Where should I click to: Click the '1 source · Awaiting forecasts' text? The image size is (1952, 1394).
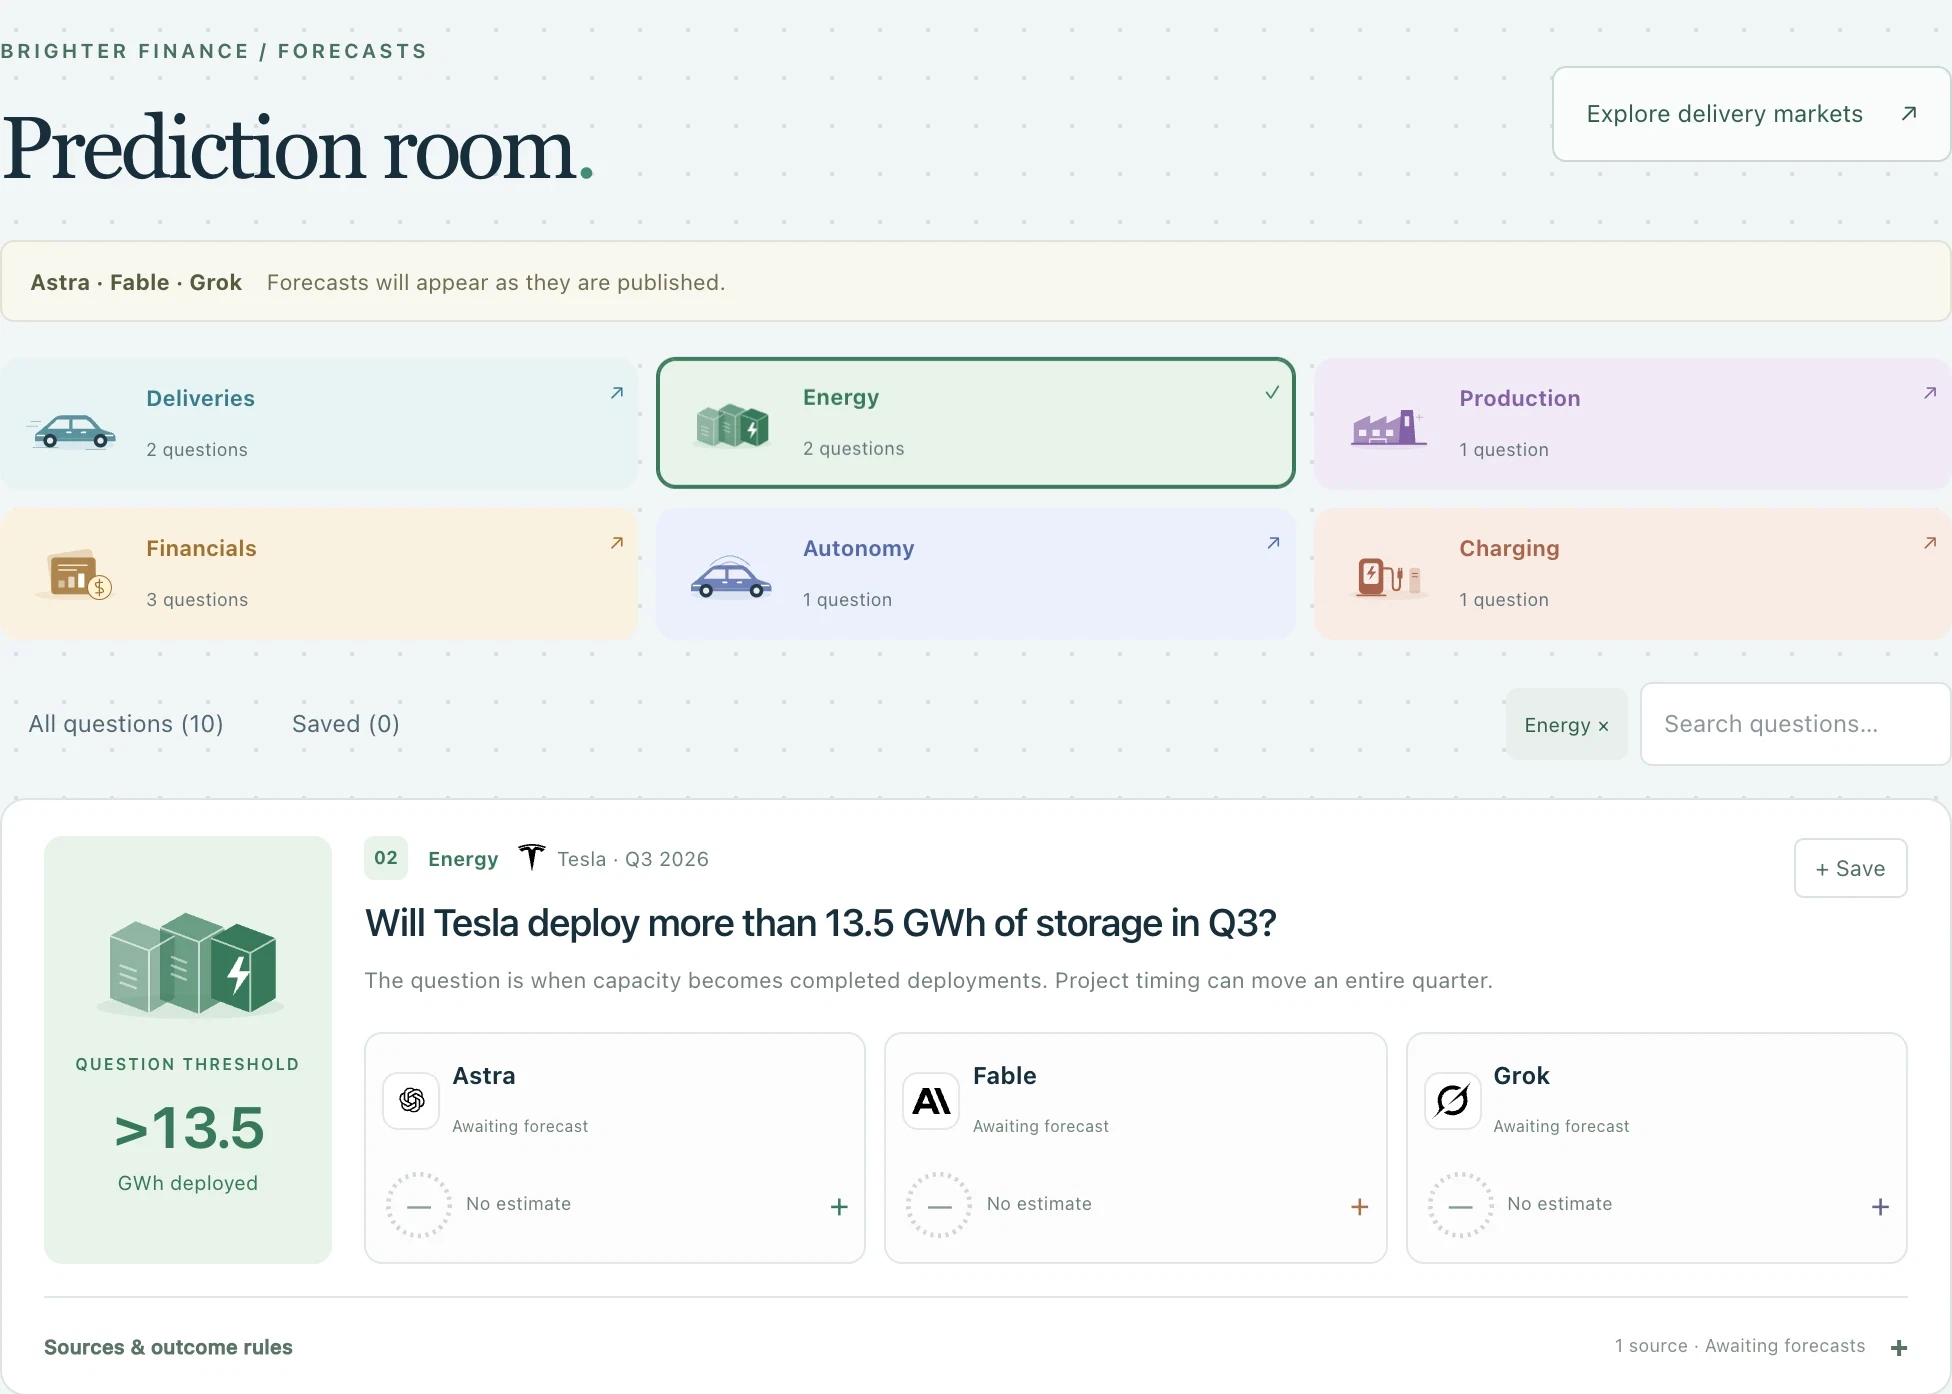(1740, 1346)
